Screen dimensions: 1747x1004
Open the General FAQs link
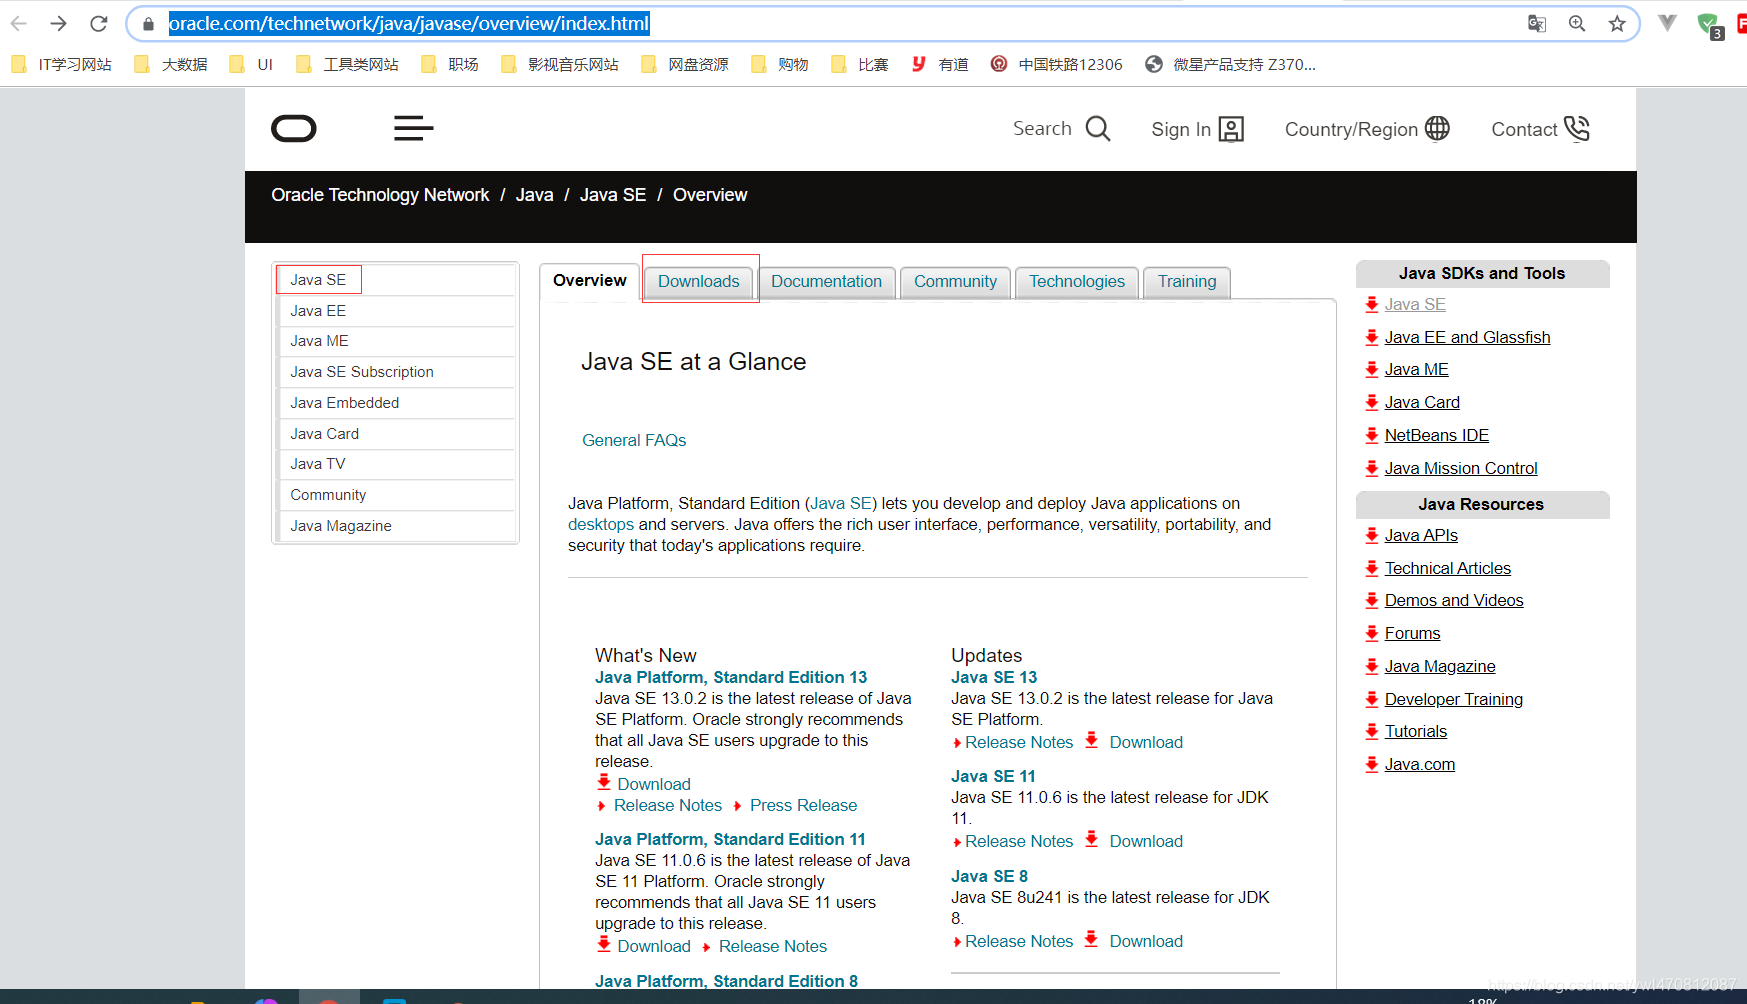click(634, 440)
